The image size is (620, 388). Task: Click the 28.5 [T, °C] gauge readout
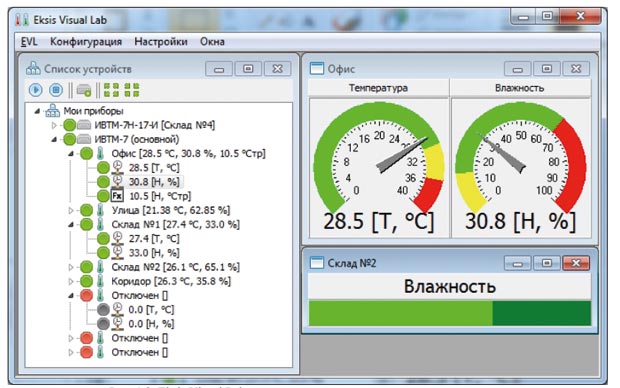click(x=378, y=221)
